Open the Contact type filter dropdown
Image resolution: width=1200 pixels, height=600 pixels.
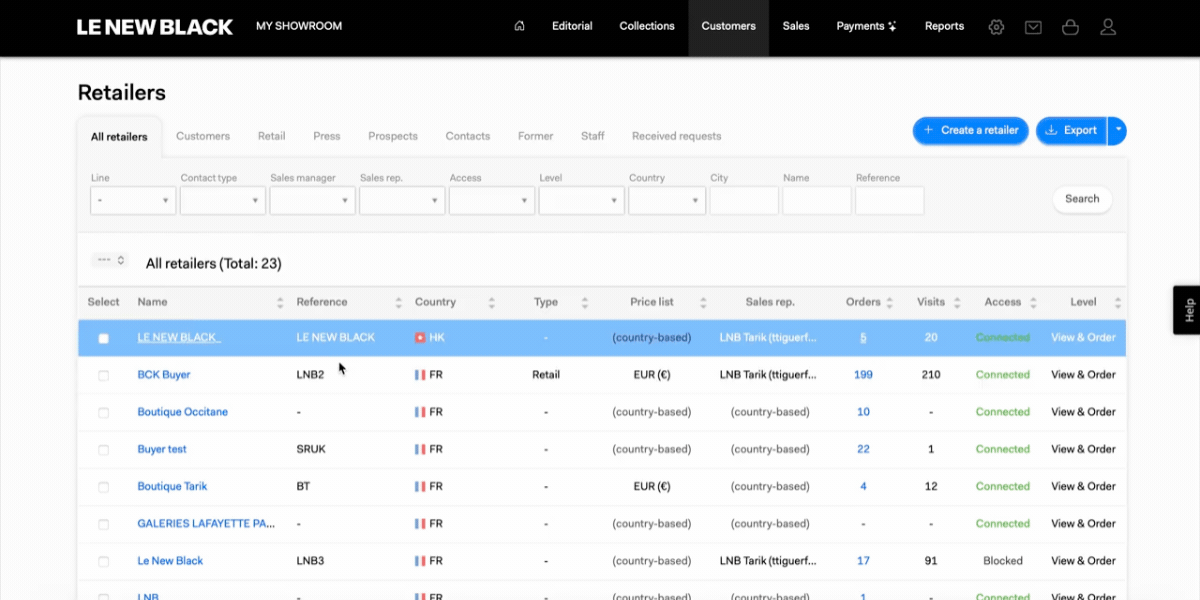(222, 200)
